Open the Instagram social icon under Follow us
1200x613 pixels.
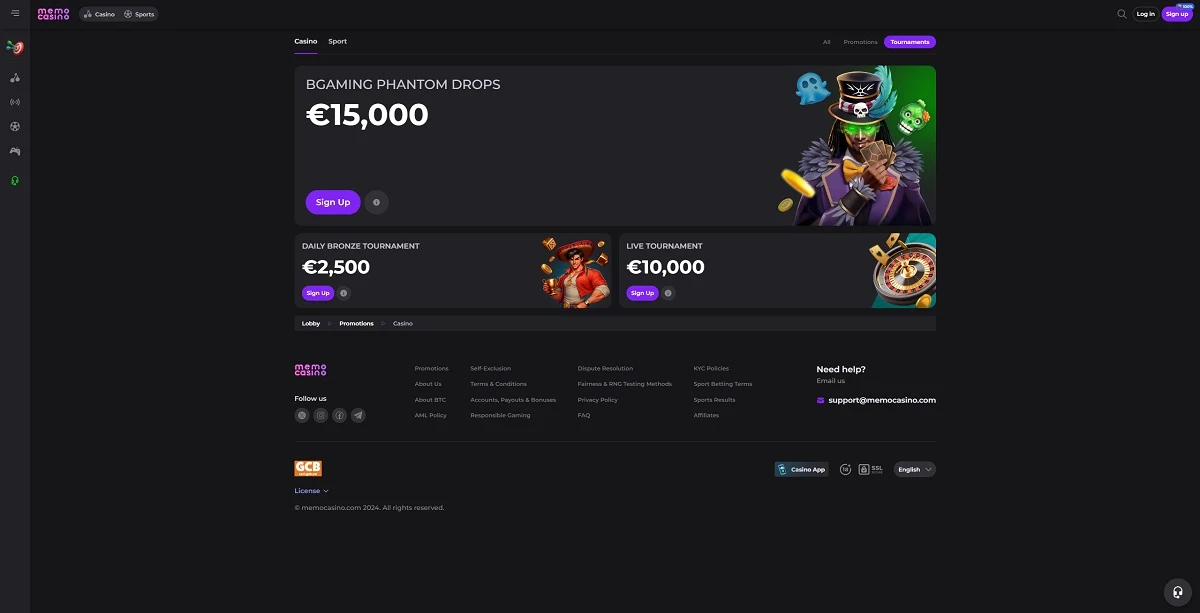[x=320, y=415]
